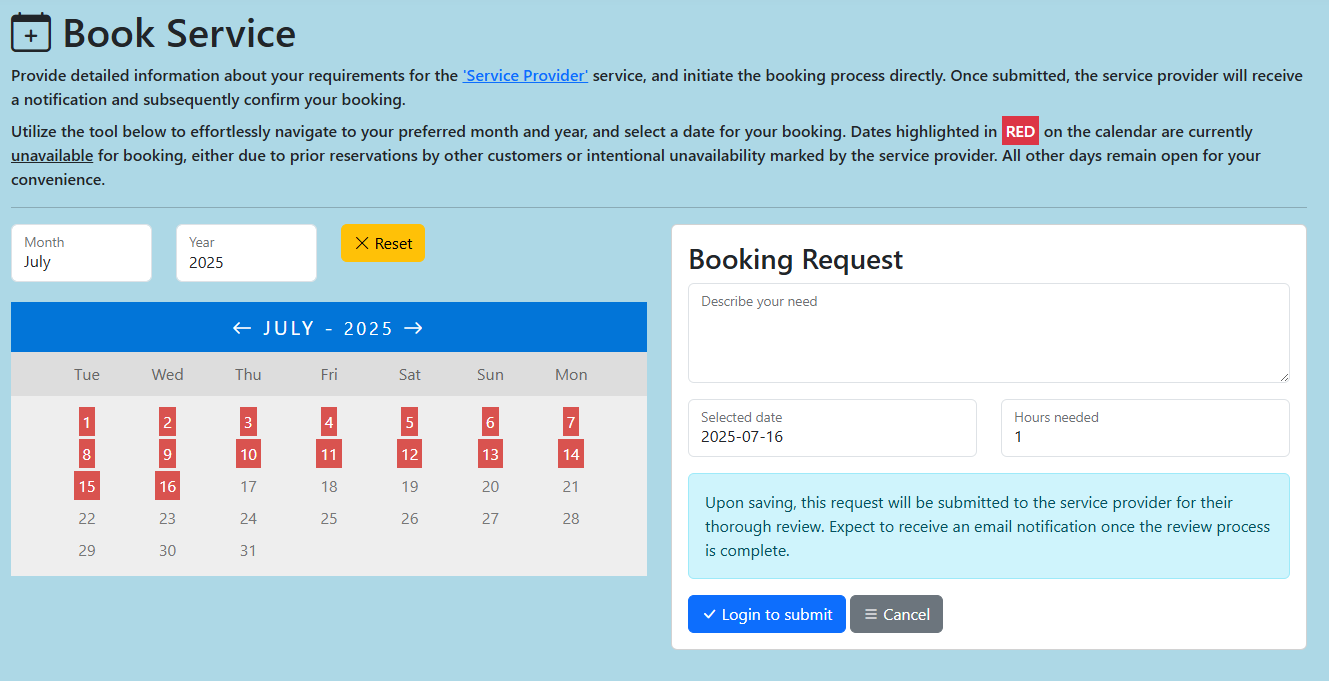Open the Month dropdown showing July
This screenshot has width=1329, height=681.
tap(81, 253)
